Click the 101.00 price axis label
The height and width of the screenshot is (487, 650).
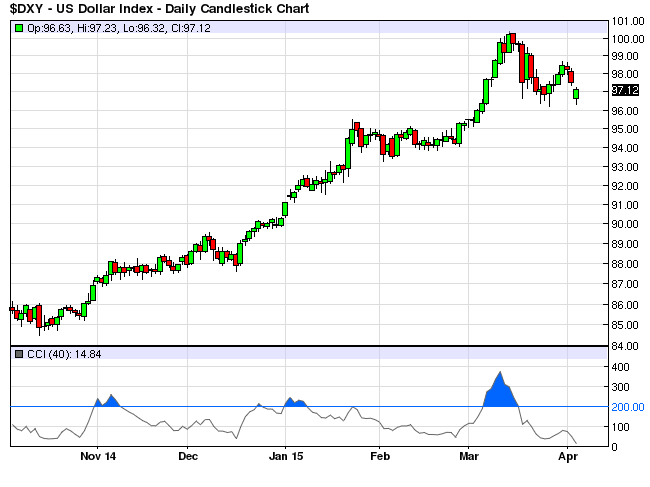[628, 21]
